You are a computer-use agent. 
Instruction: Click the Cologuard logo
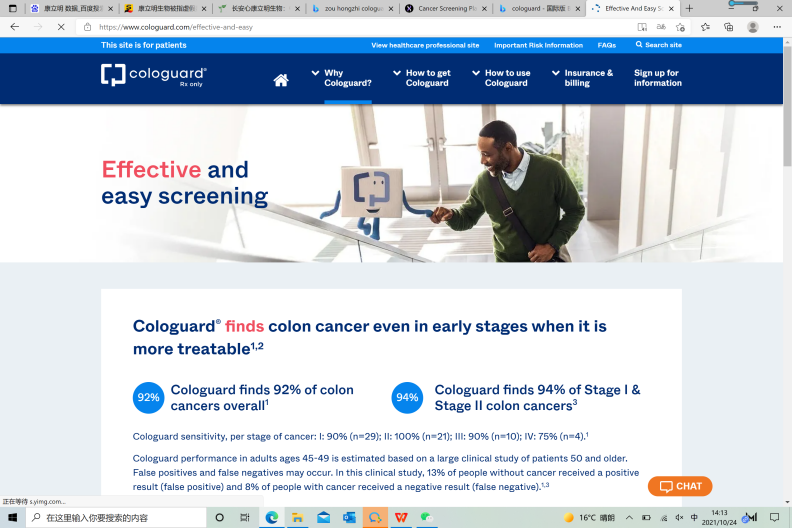coord(154,75)
